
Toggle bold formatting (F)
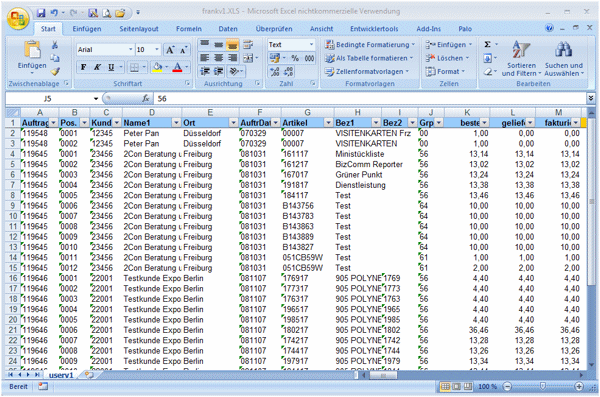83,68
